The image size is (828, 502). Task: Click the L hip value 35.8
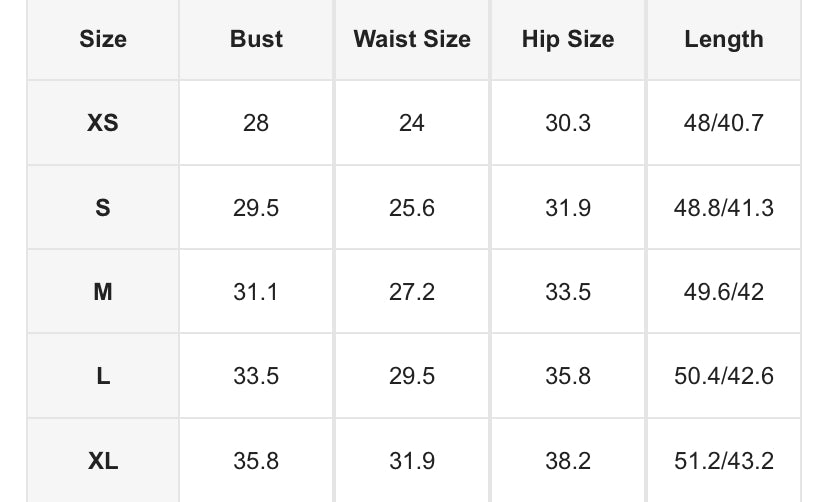(568, 376)
